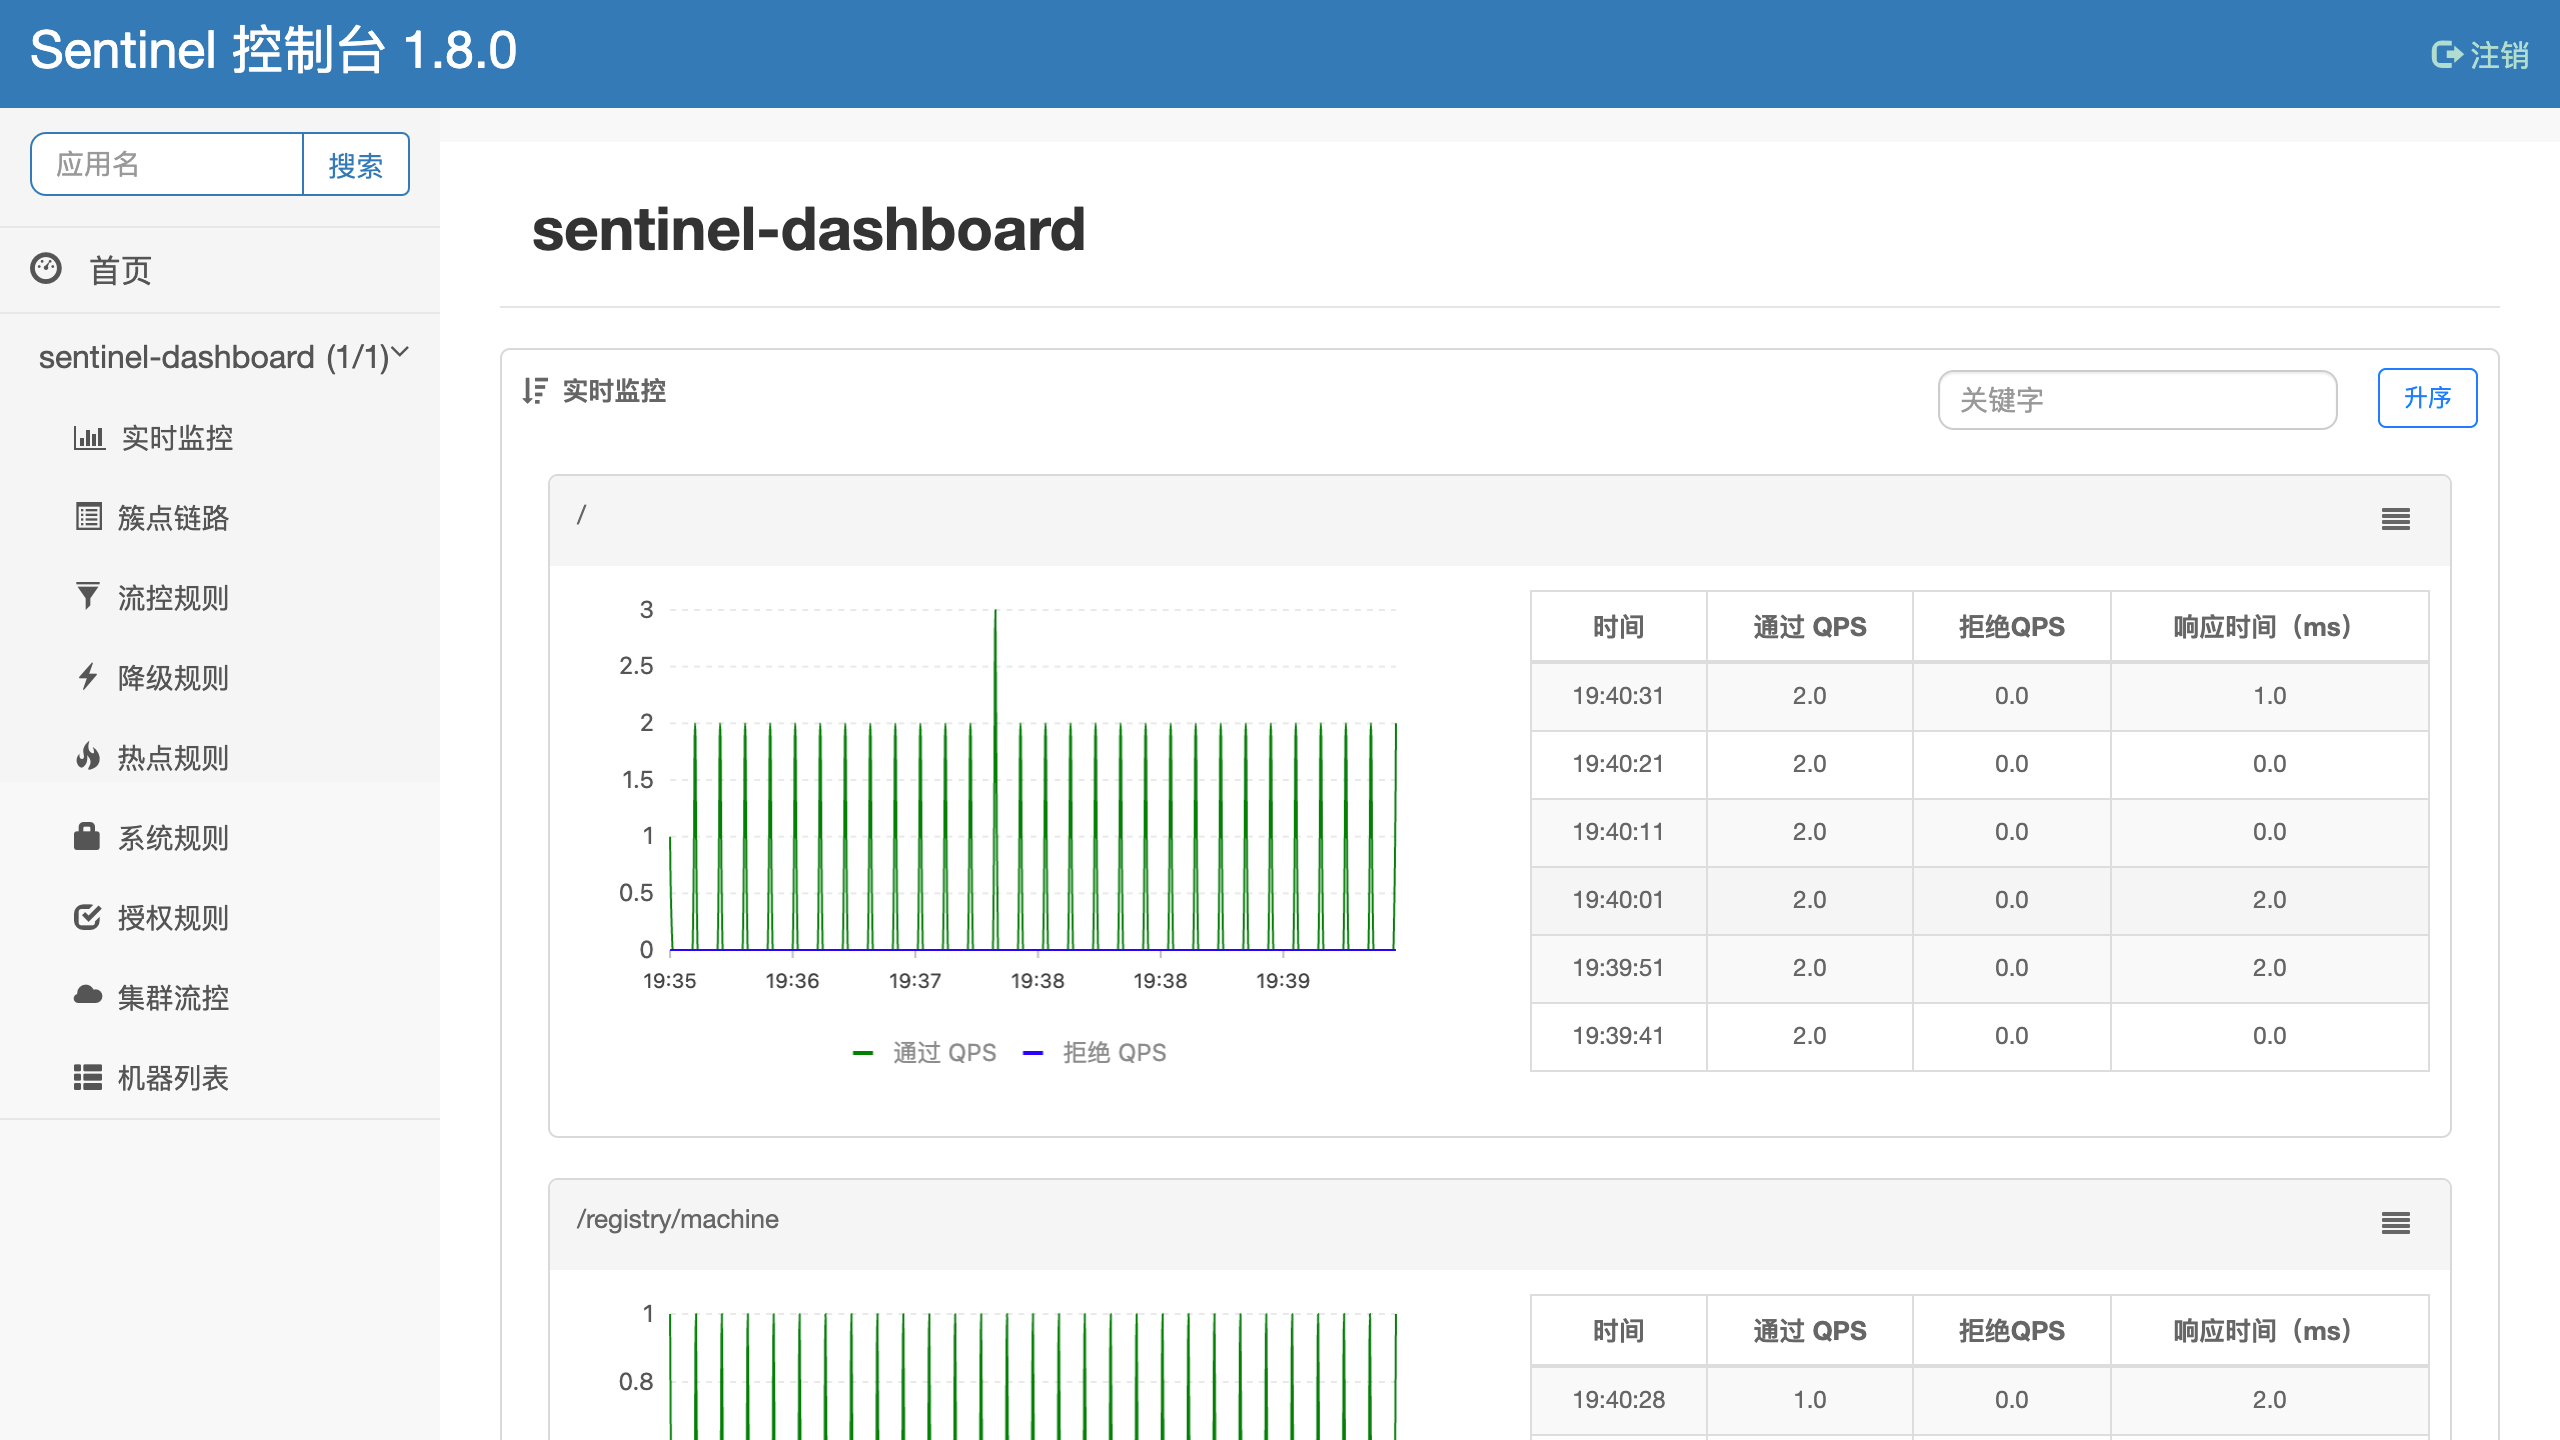Click the spike peak in the / QPS chart
Image resolution: width=2560 pixels, height=1440 pixels.
coord(995,610)
